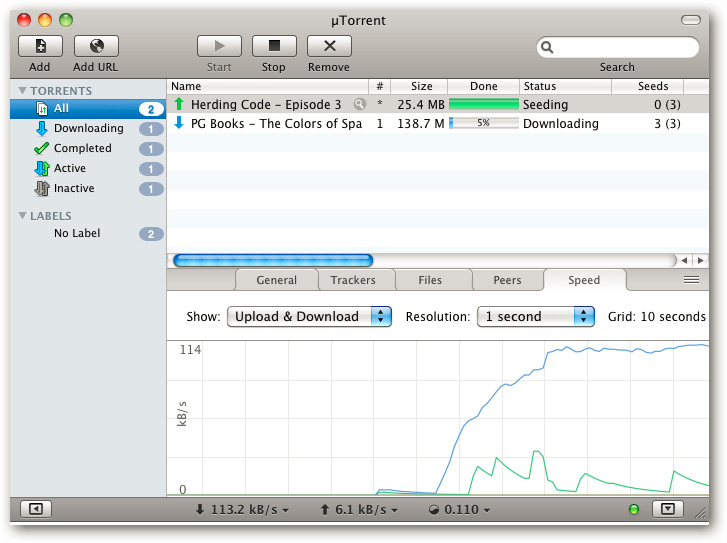Click the green network status indicator

tap(633, 510)
